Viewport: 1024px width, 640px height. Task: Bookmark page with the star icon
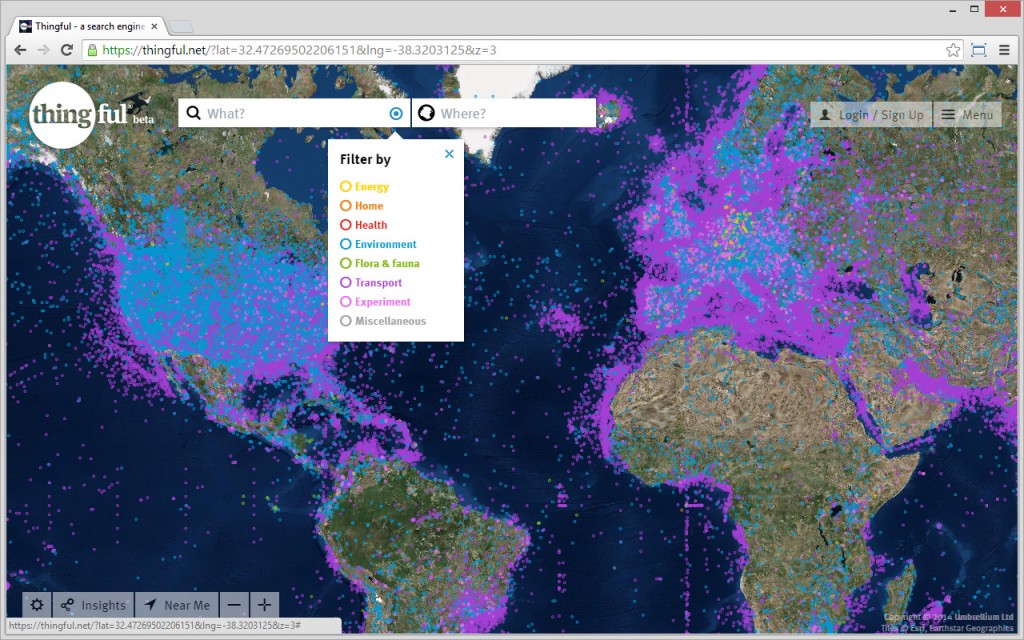tap(953, 50)
